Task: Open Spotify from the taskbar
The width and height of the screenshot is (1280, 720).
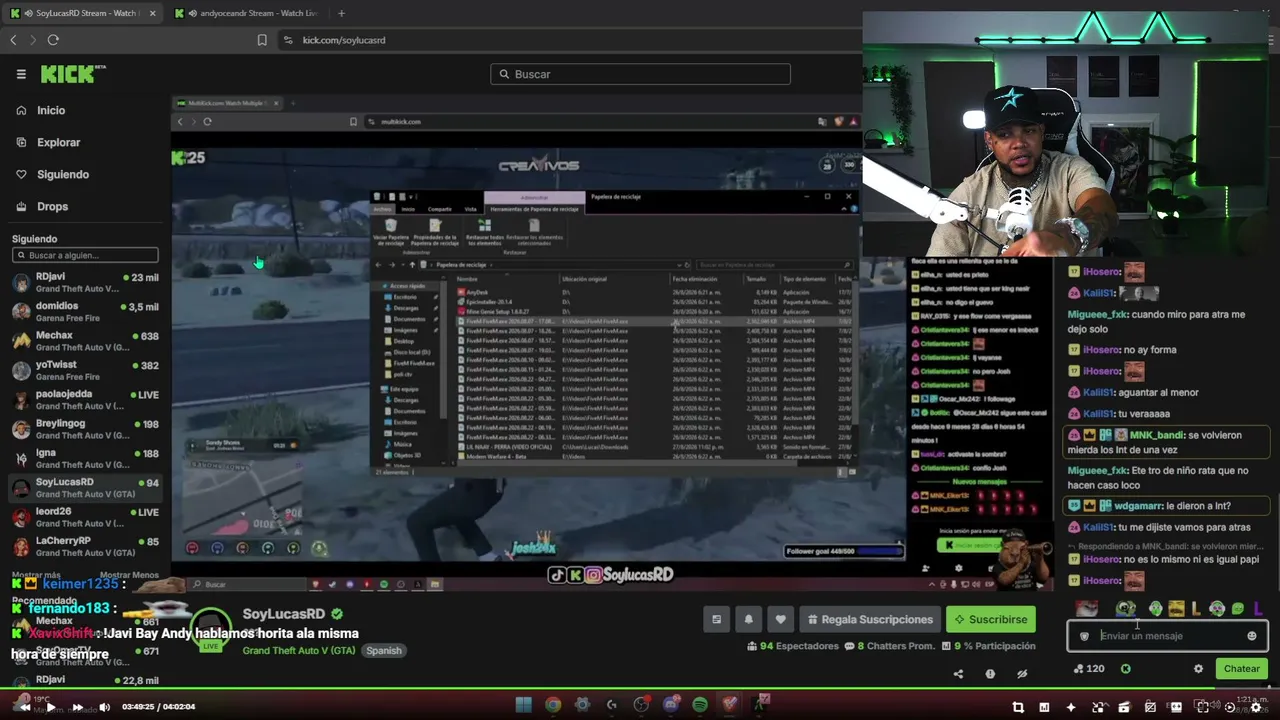Action: point(700,705)
